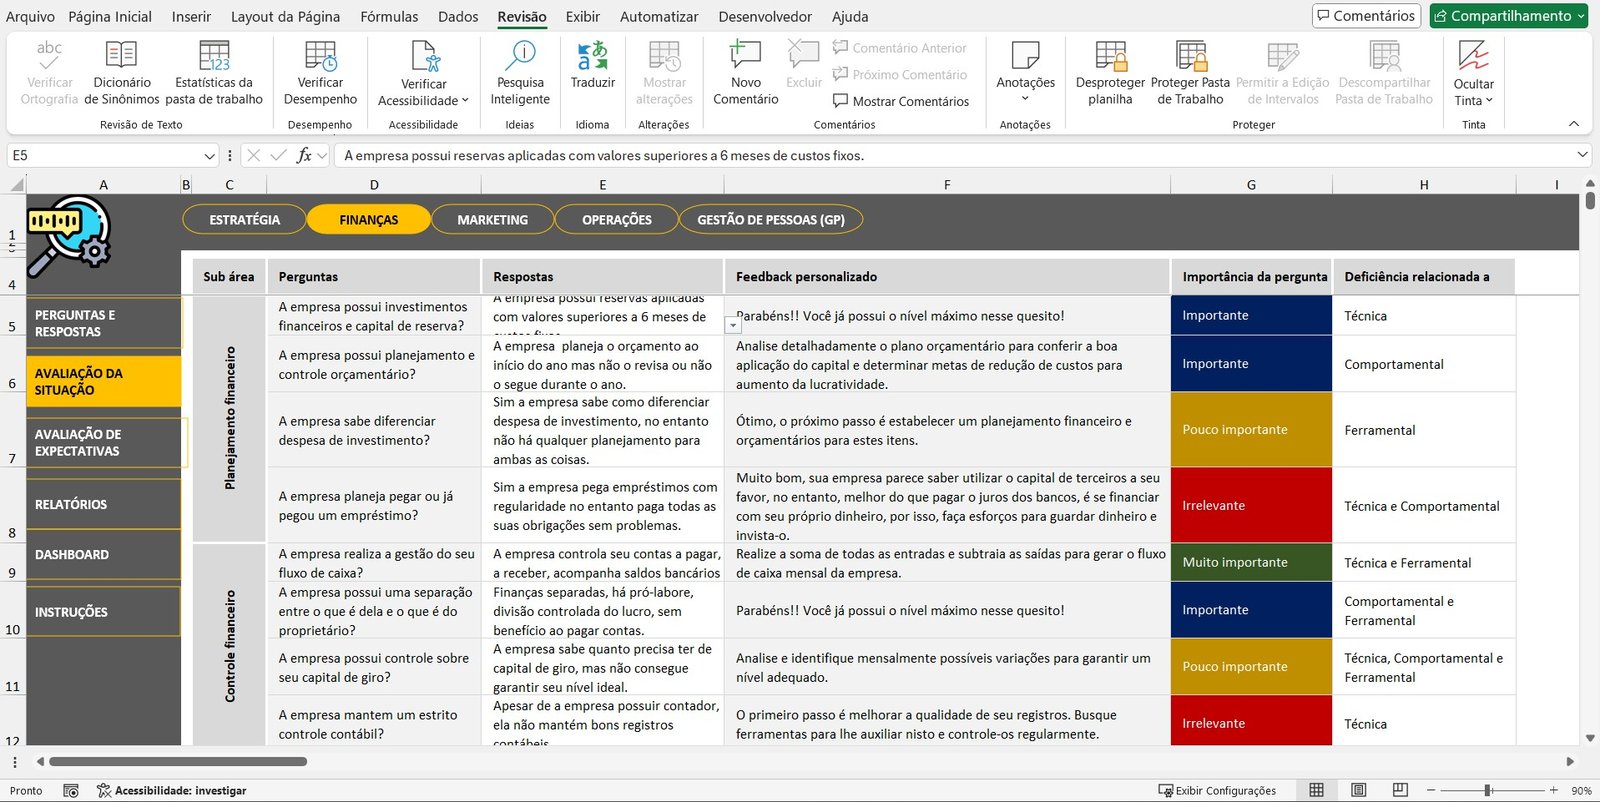Screen dimensions: 1600x802
Task: Collapse the ribbon chevron
Action: click(x=1574, y=124)
